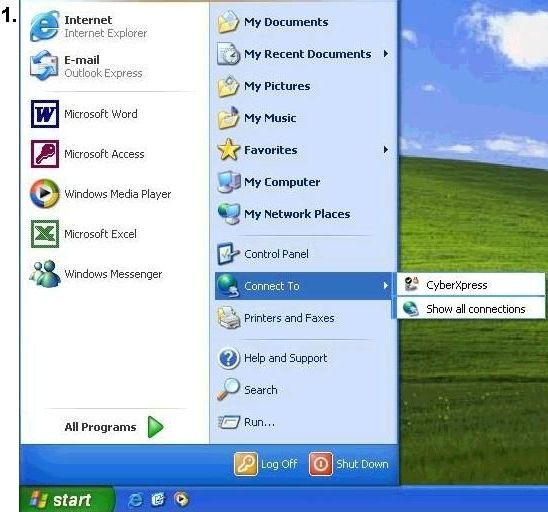
Task: Click 'Windows Messenger' label text
Action: tap(113, 274)
